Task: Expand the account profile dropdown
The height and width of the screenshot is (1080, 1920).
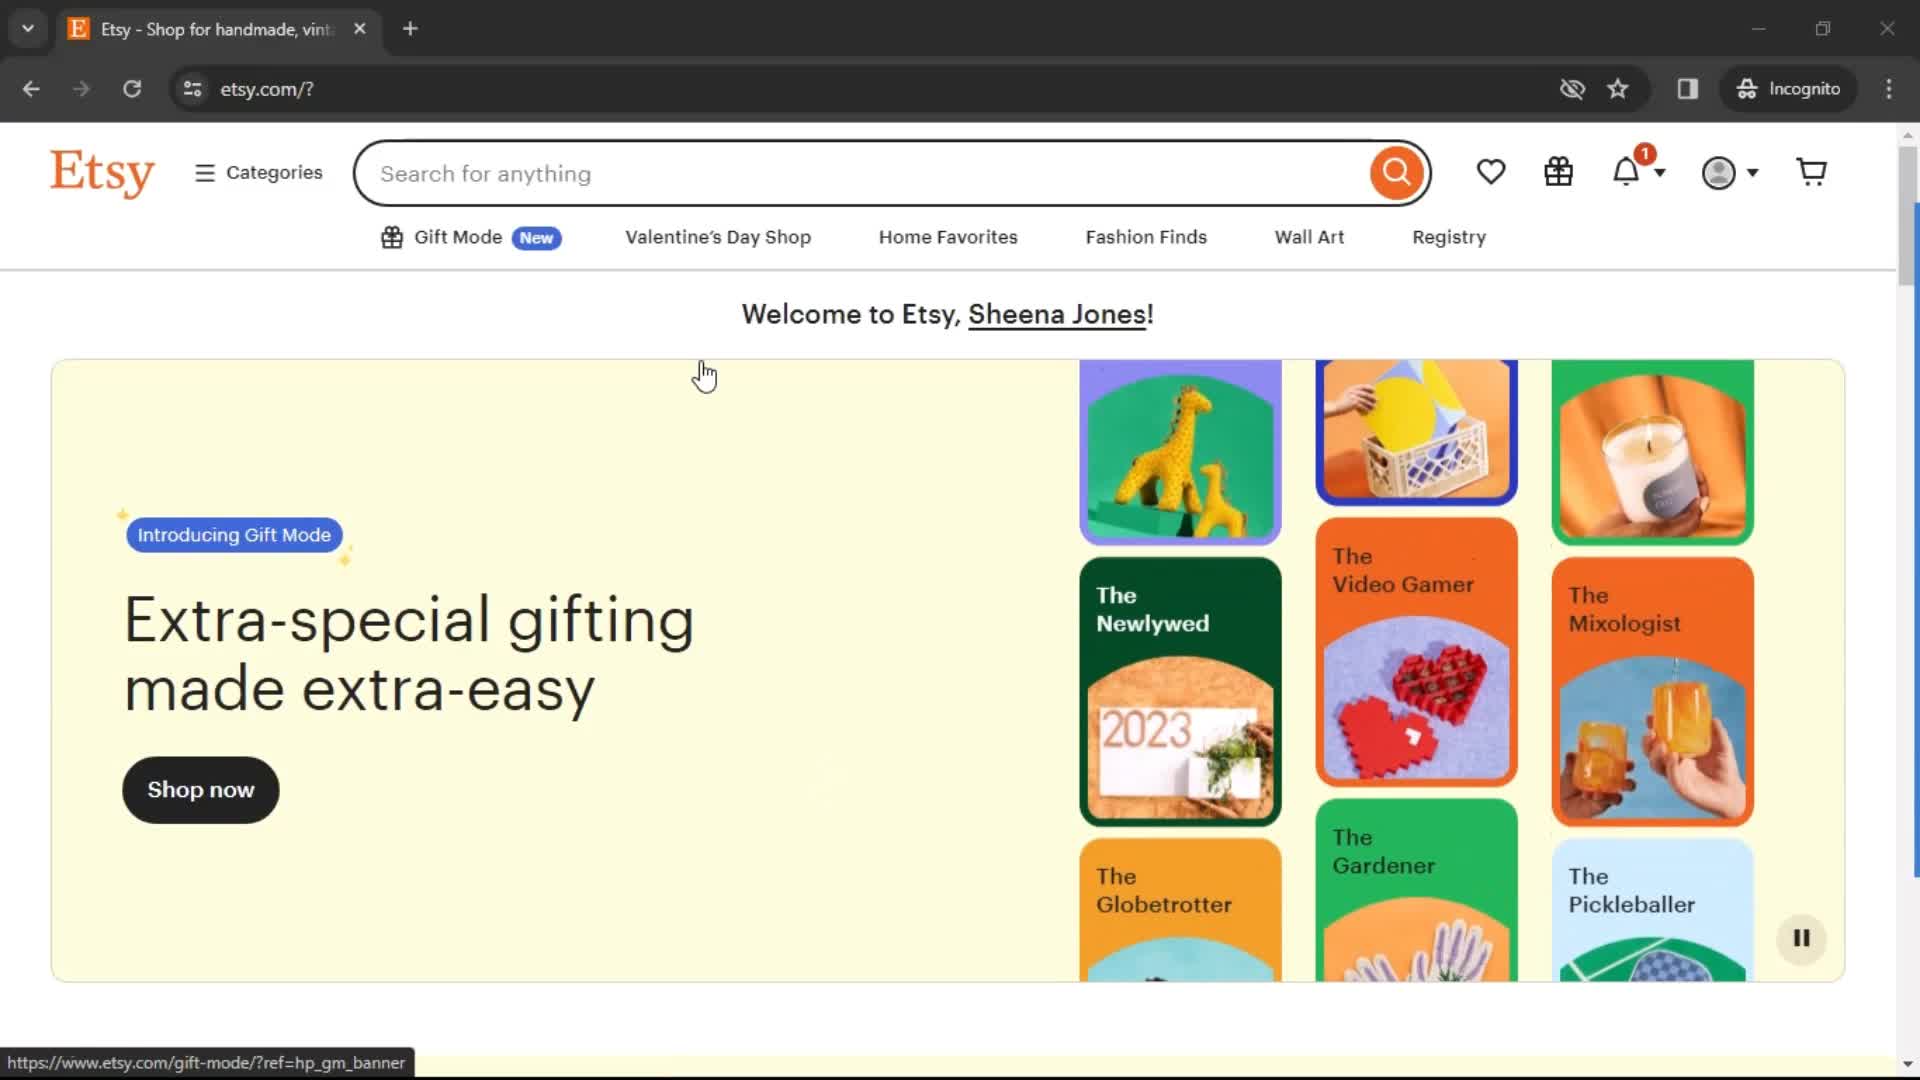Action: tap(1731, 173)
